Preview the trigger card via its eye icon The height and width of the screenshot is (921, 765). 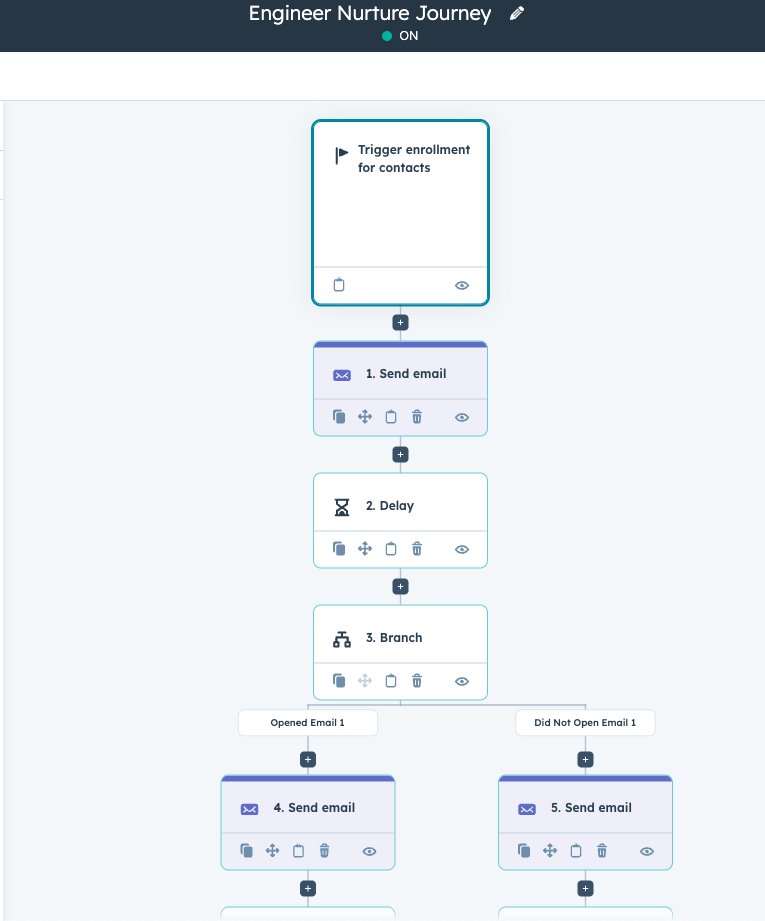[x=461, y=284]
